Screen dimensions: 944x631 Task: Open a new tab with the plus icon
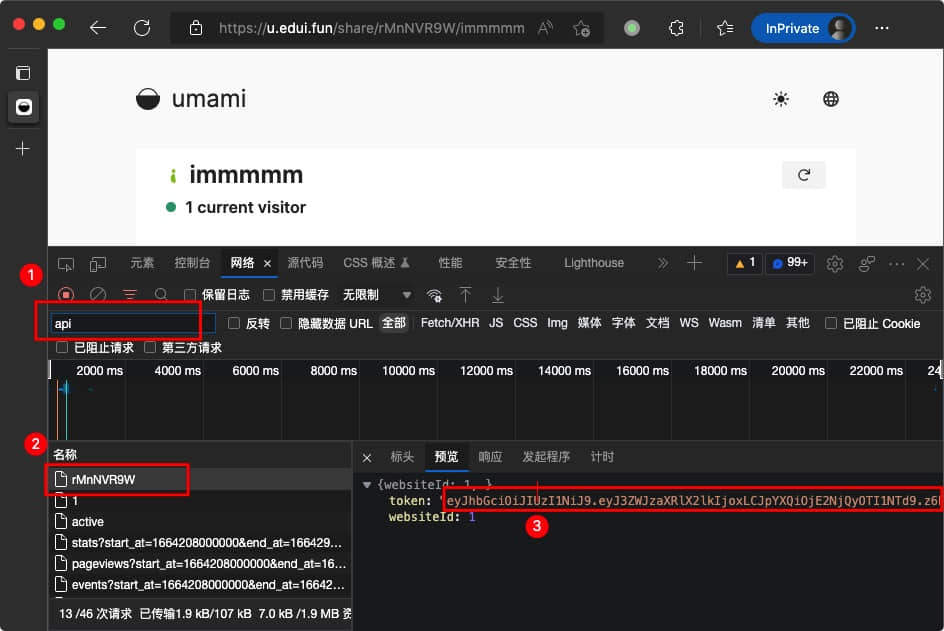[23, 148]
